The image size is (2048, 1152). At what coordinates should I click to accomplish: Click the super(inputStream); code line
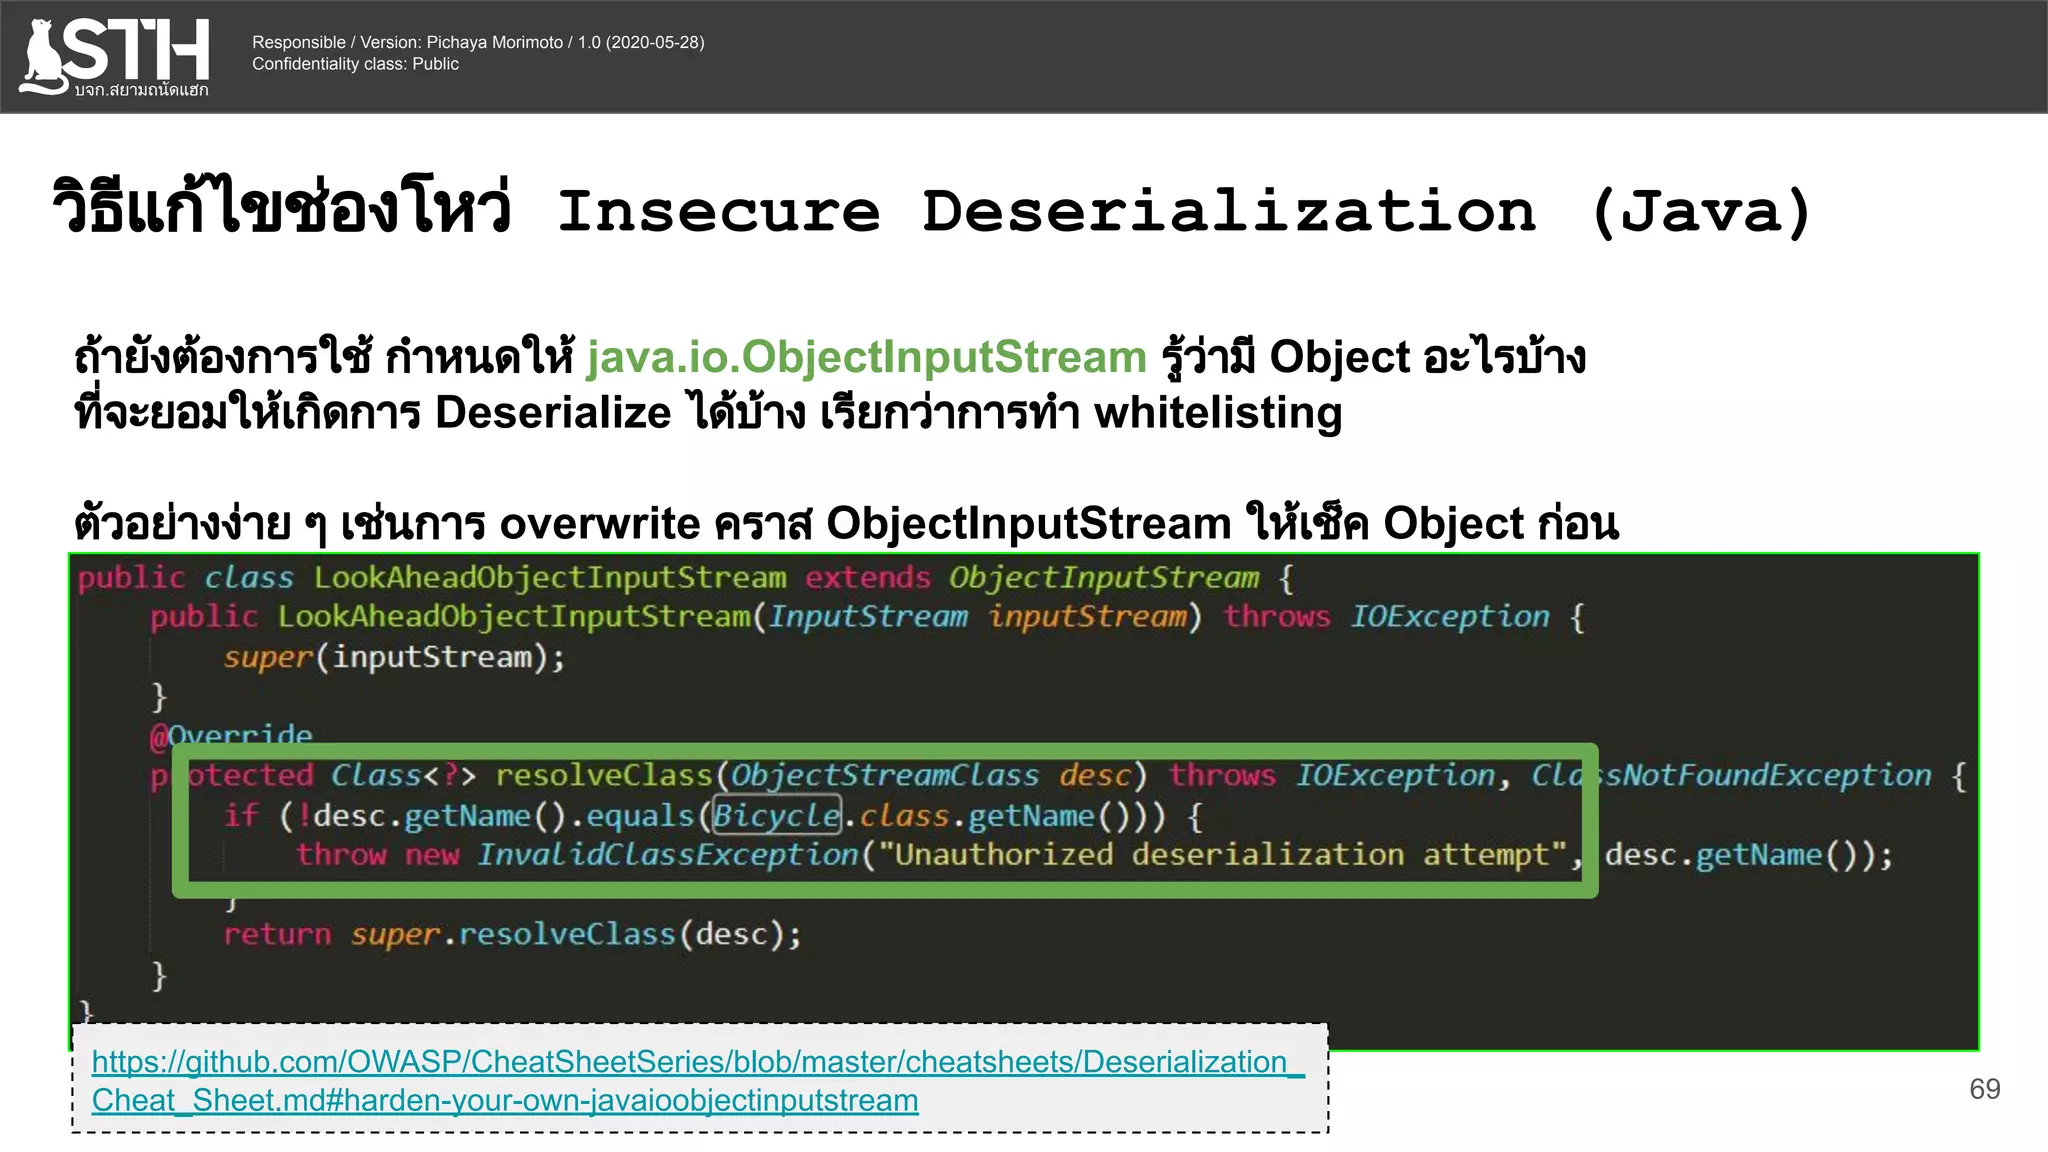click(x=394, y=657)
